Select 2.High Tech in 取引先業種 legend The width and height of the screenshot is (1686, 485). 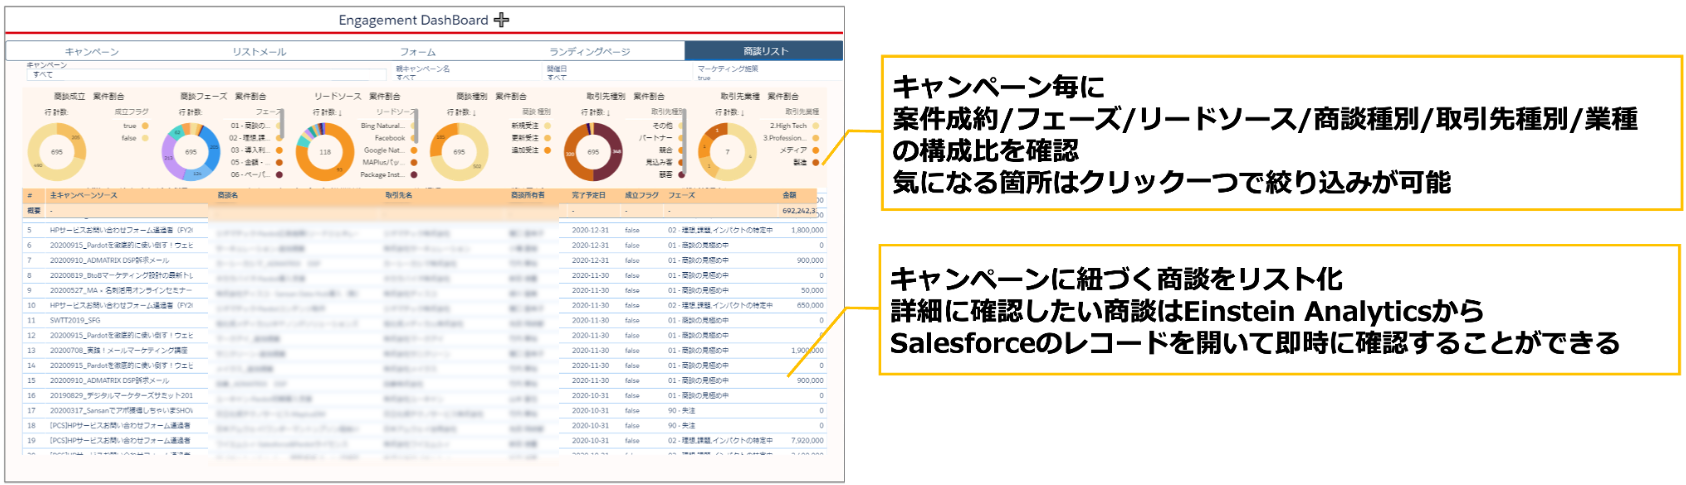coord(794,126)
